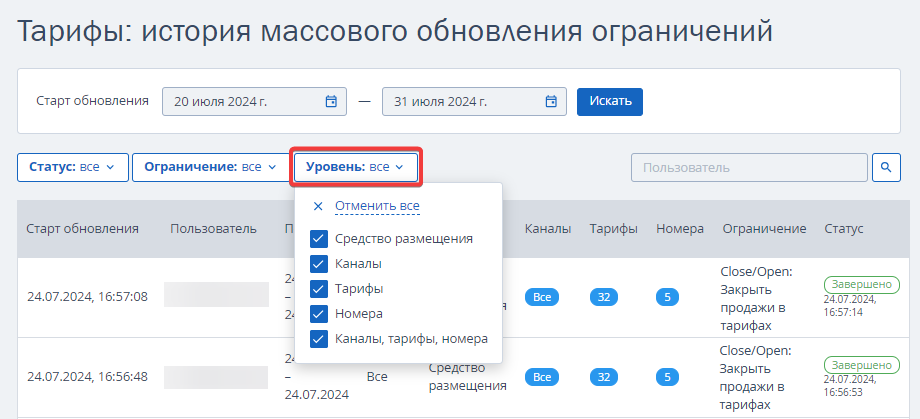The image size is (920, 419).
Task: Collapse the Уровень filter dropdown
Action: click(x=356, y=167)
